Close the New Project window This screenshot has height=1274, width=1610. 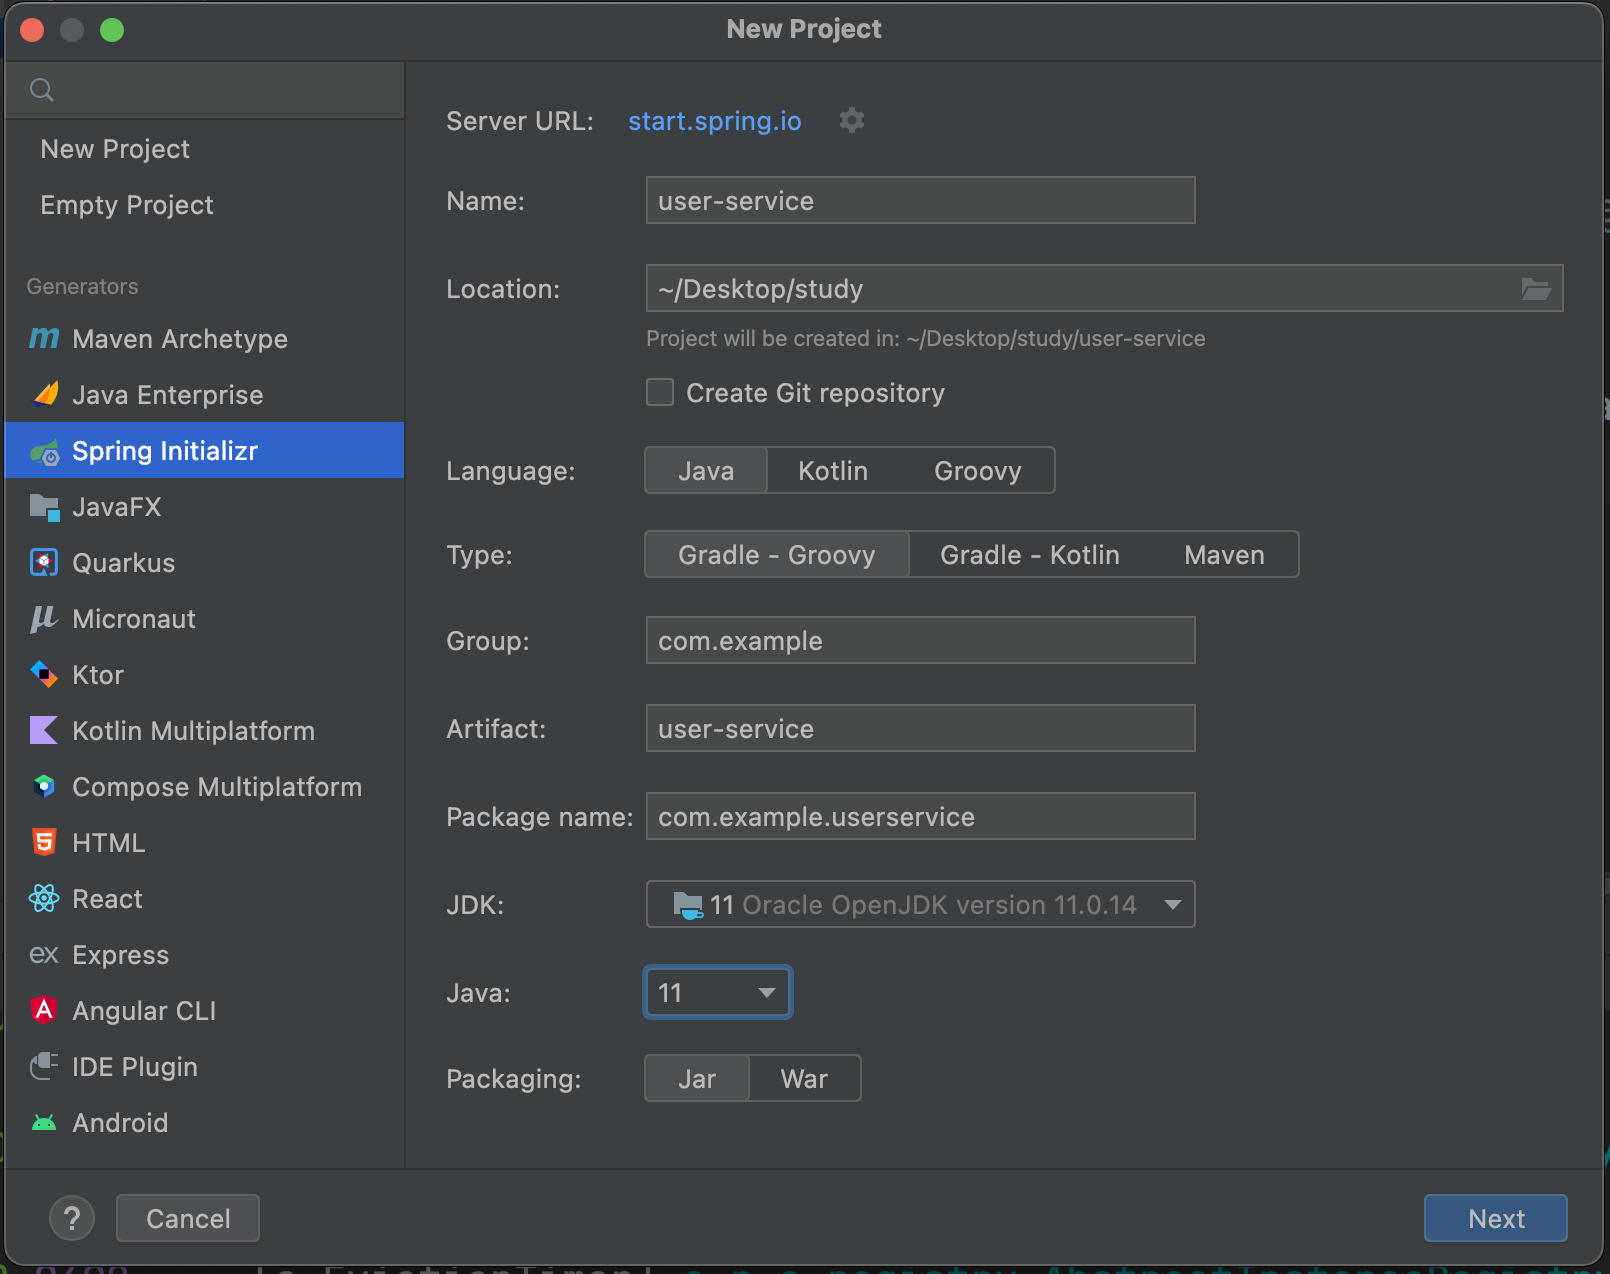[x=32, y=30]
